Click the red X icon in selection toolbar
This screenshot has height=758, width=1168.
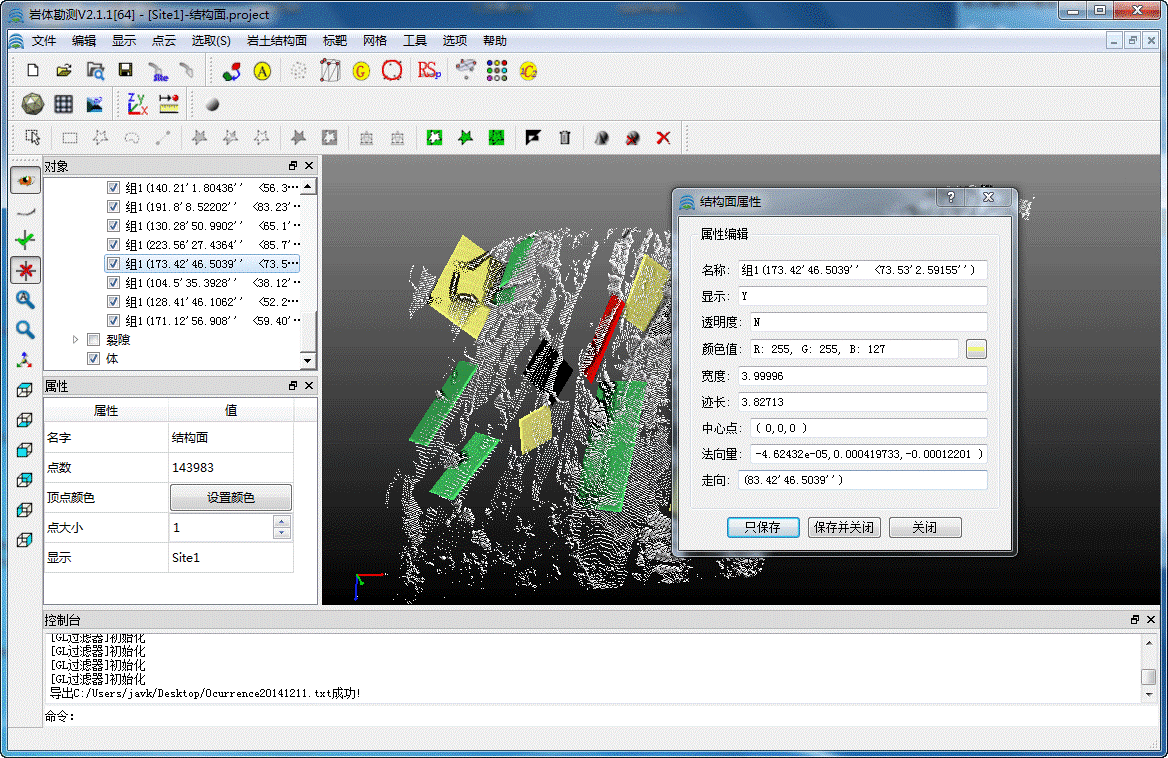(x=663, y=138)
